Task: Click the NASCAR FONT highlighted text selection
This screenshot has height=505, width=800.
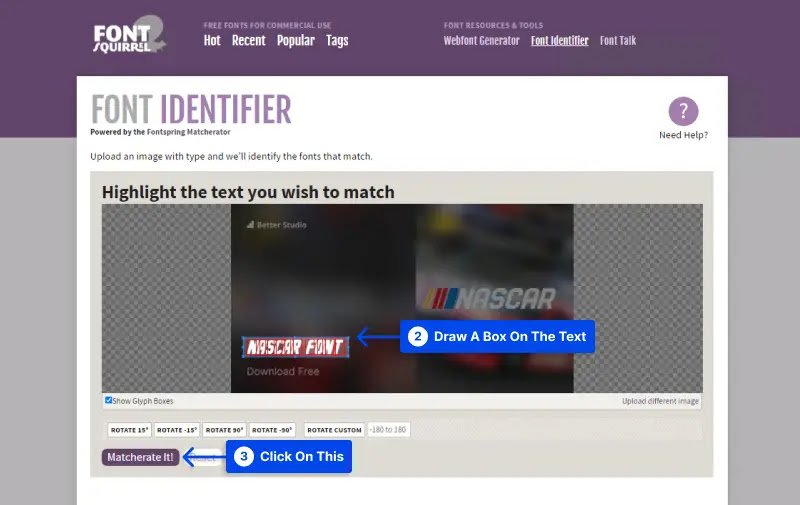Action: [x=295, y=347]
